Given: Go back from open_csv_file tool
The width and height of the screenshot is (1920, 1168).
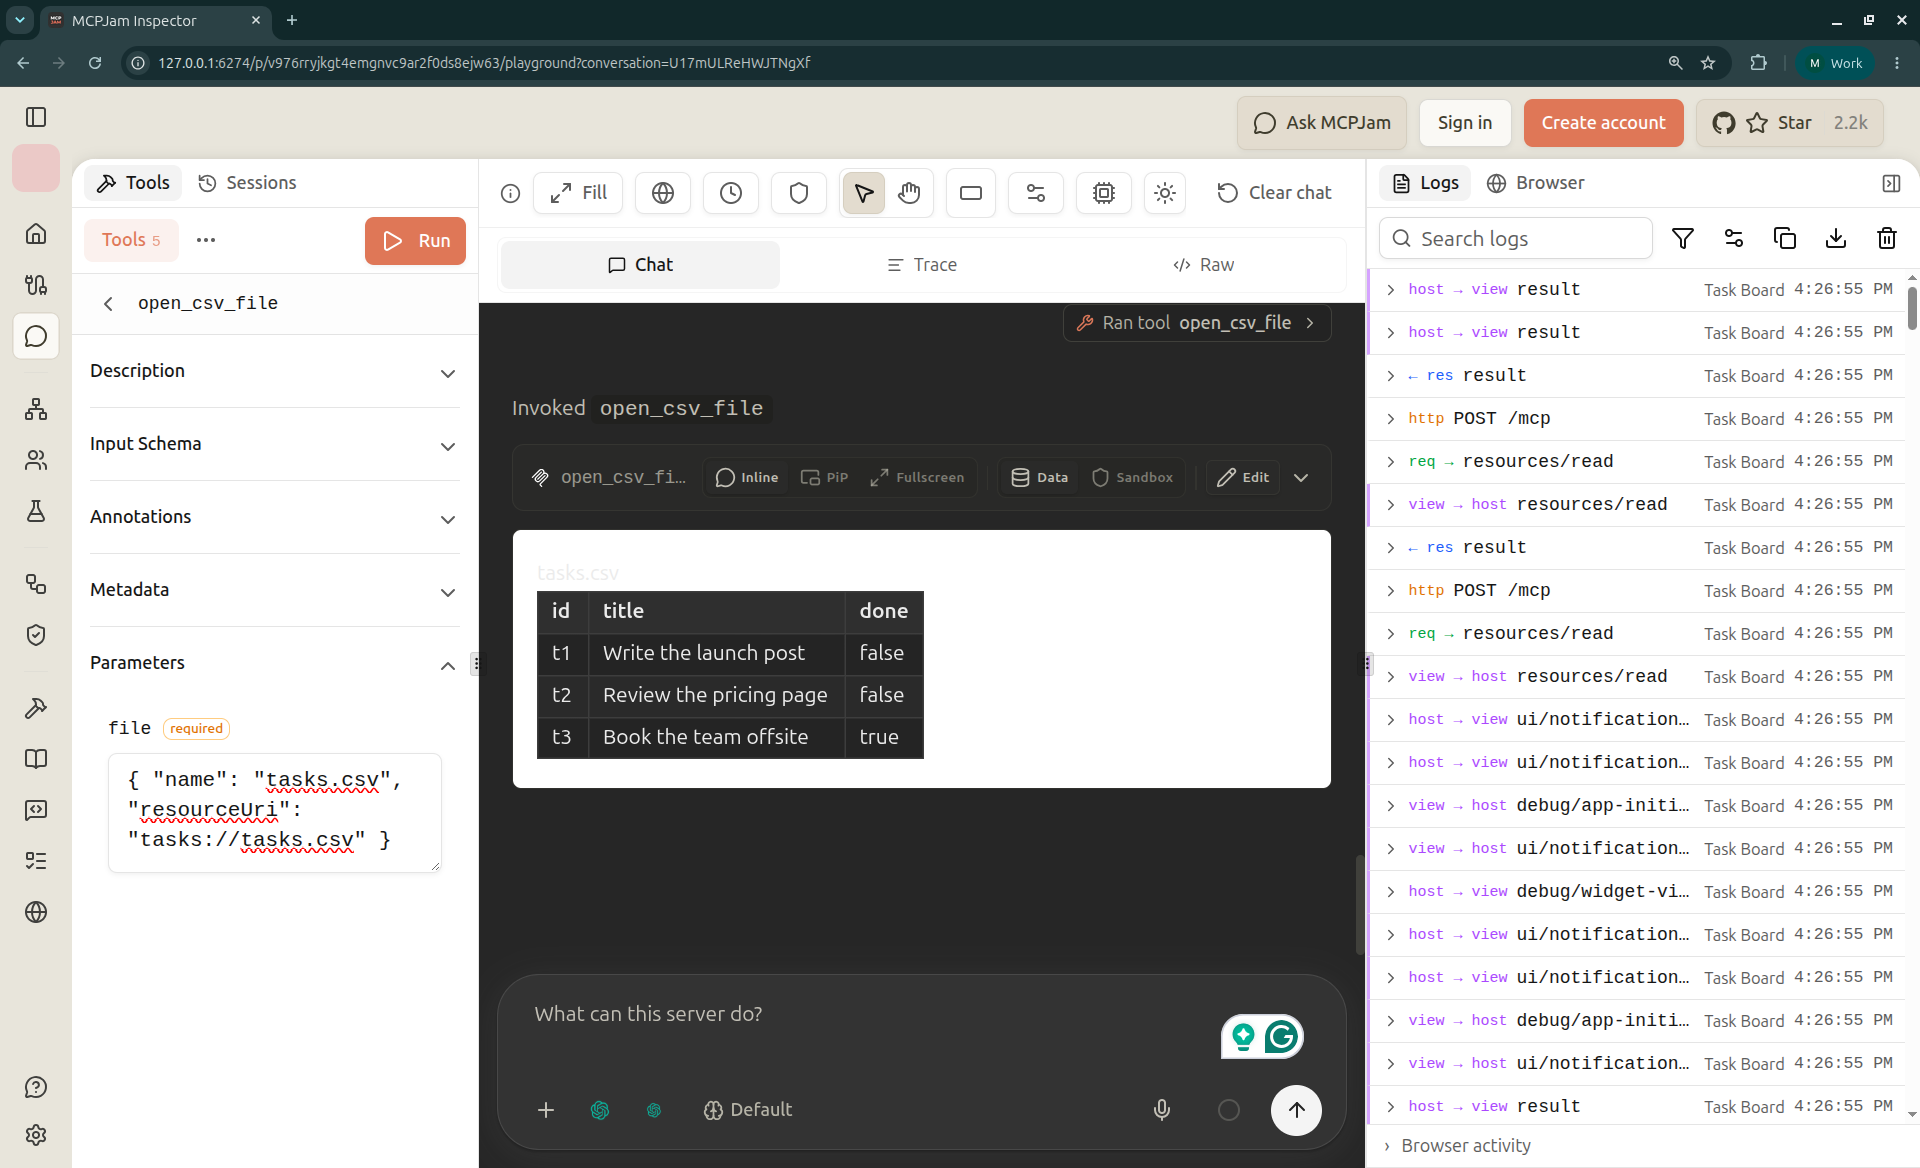Looking at the screenshot, I should point(108,304).
